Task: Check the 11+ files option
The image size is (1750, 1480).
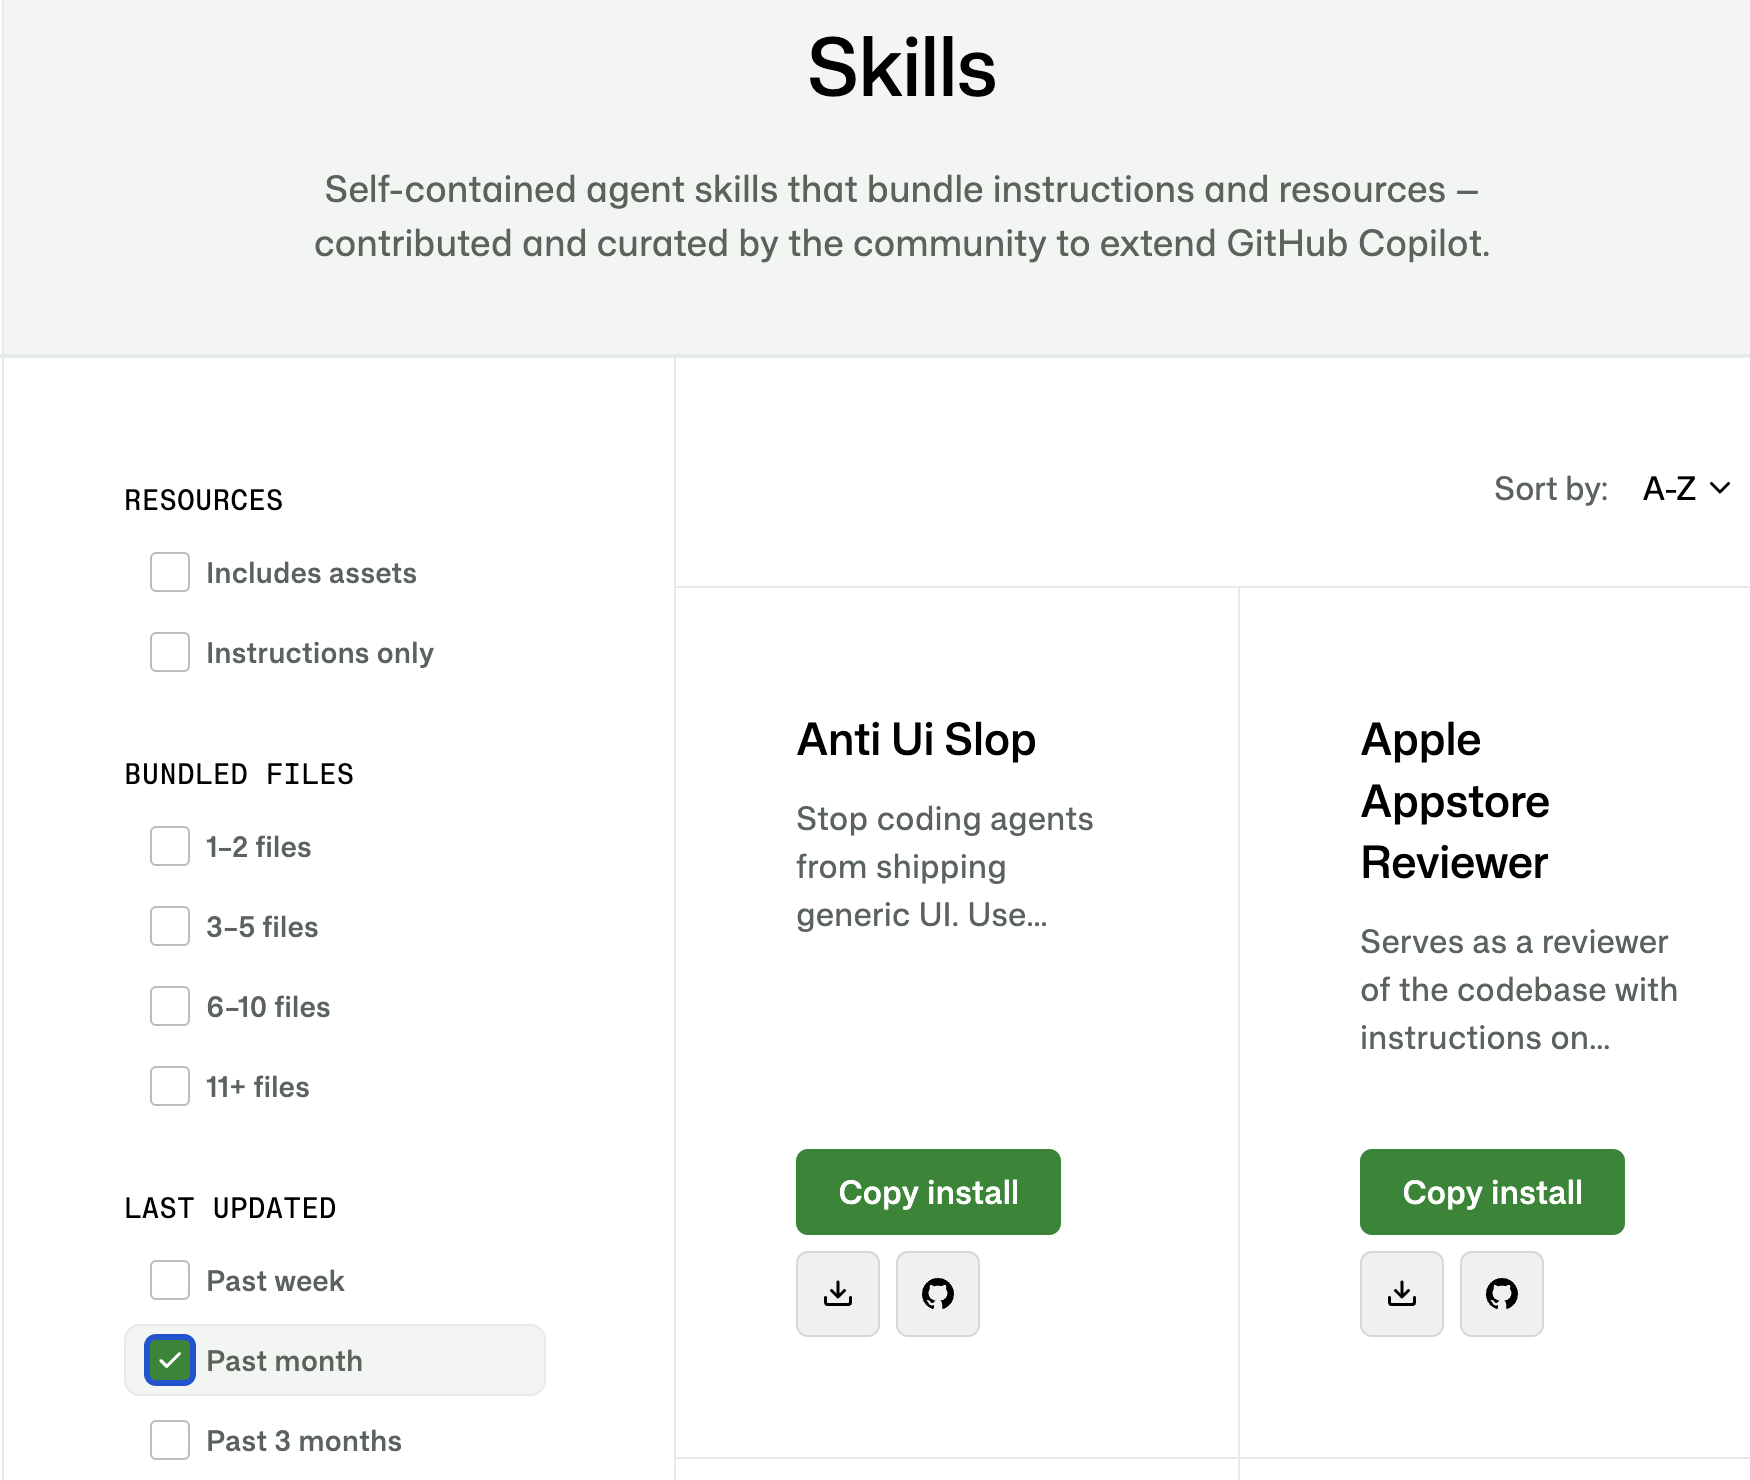Action: (170, 1086)
